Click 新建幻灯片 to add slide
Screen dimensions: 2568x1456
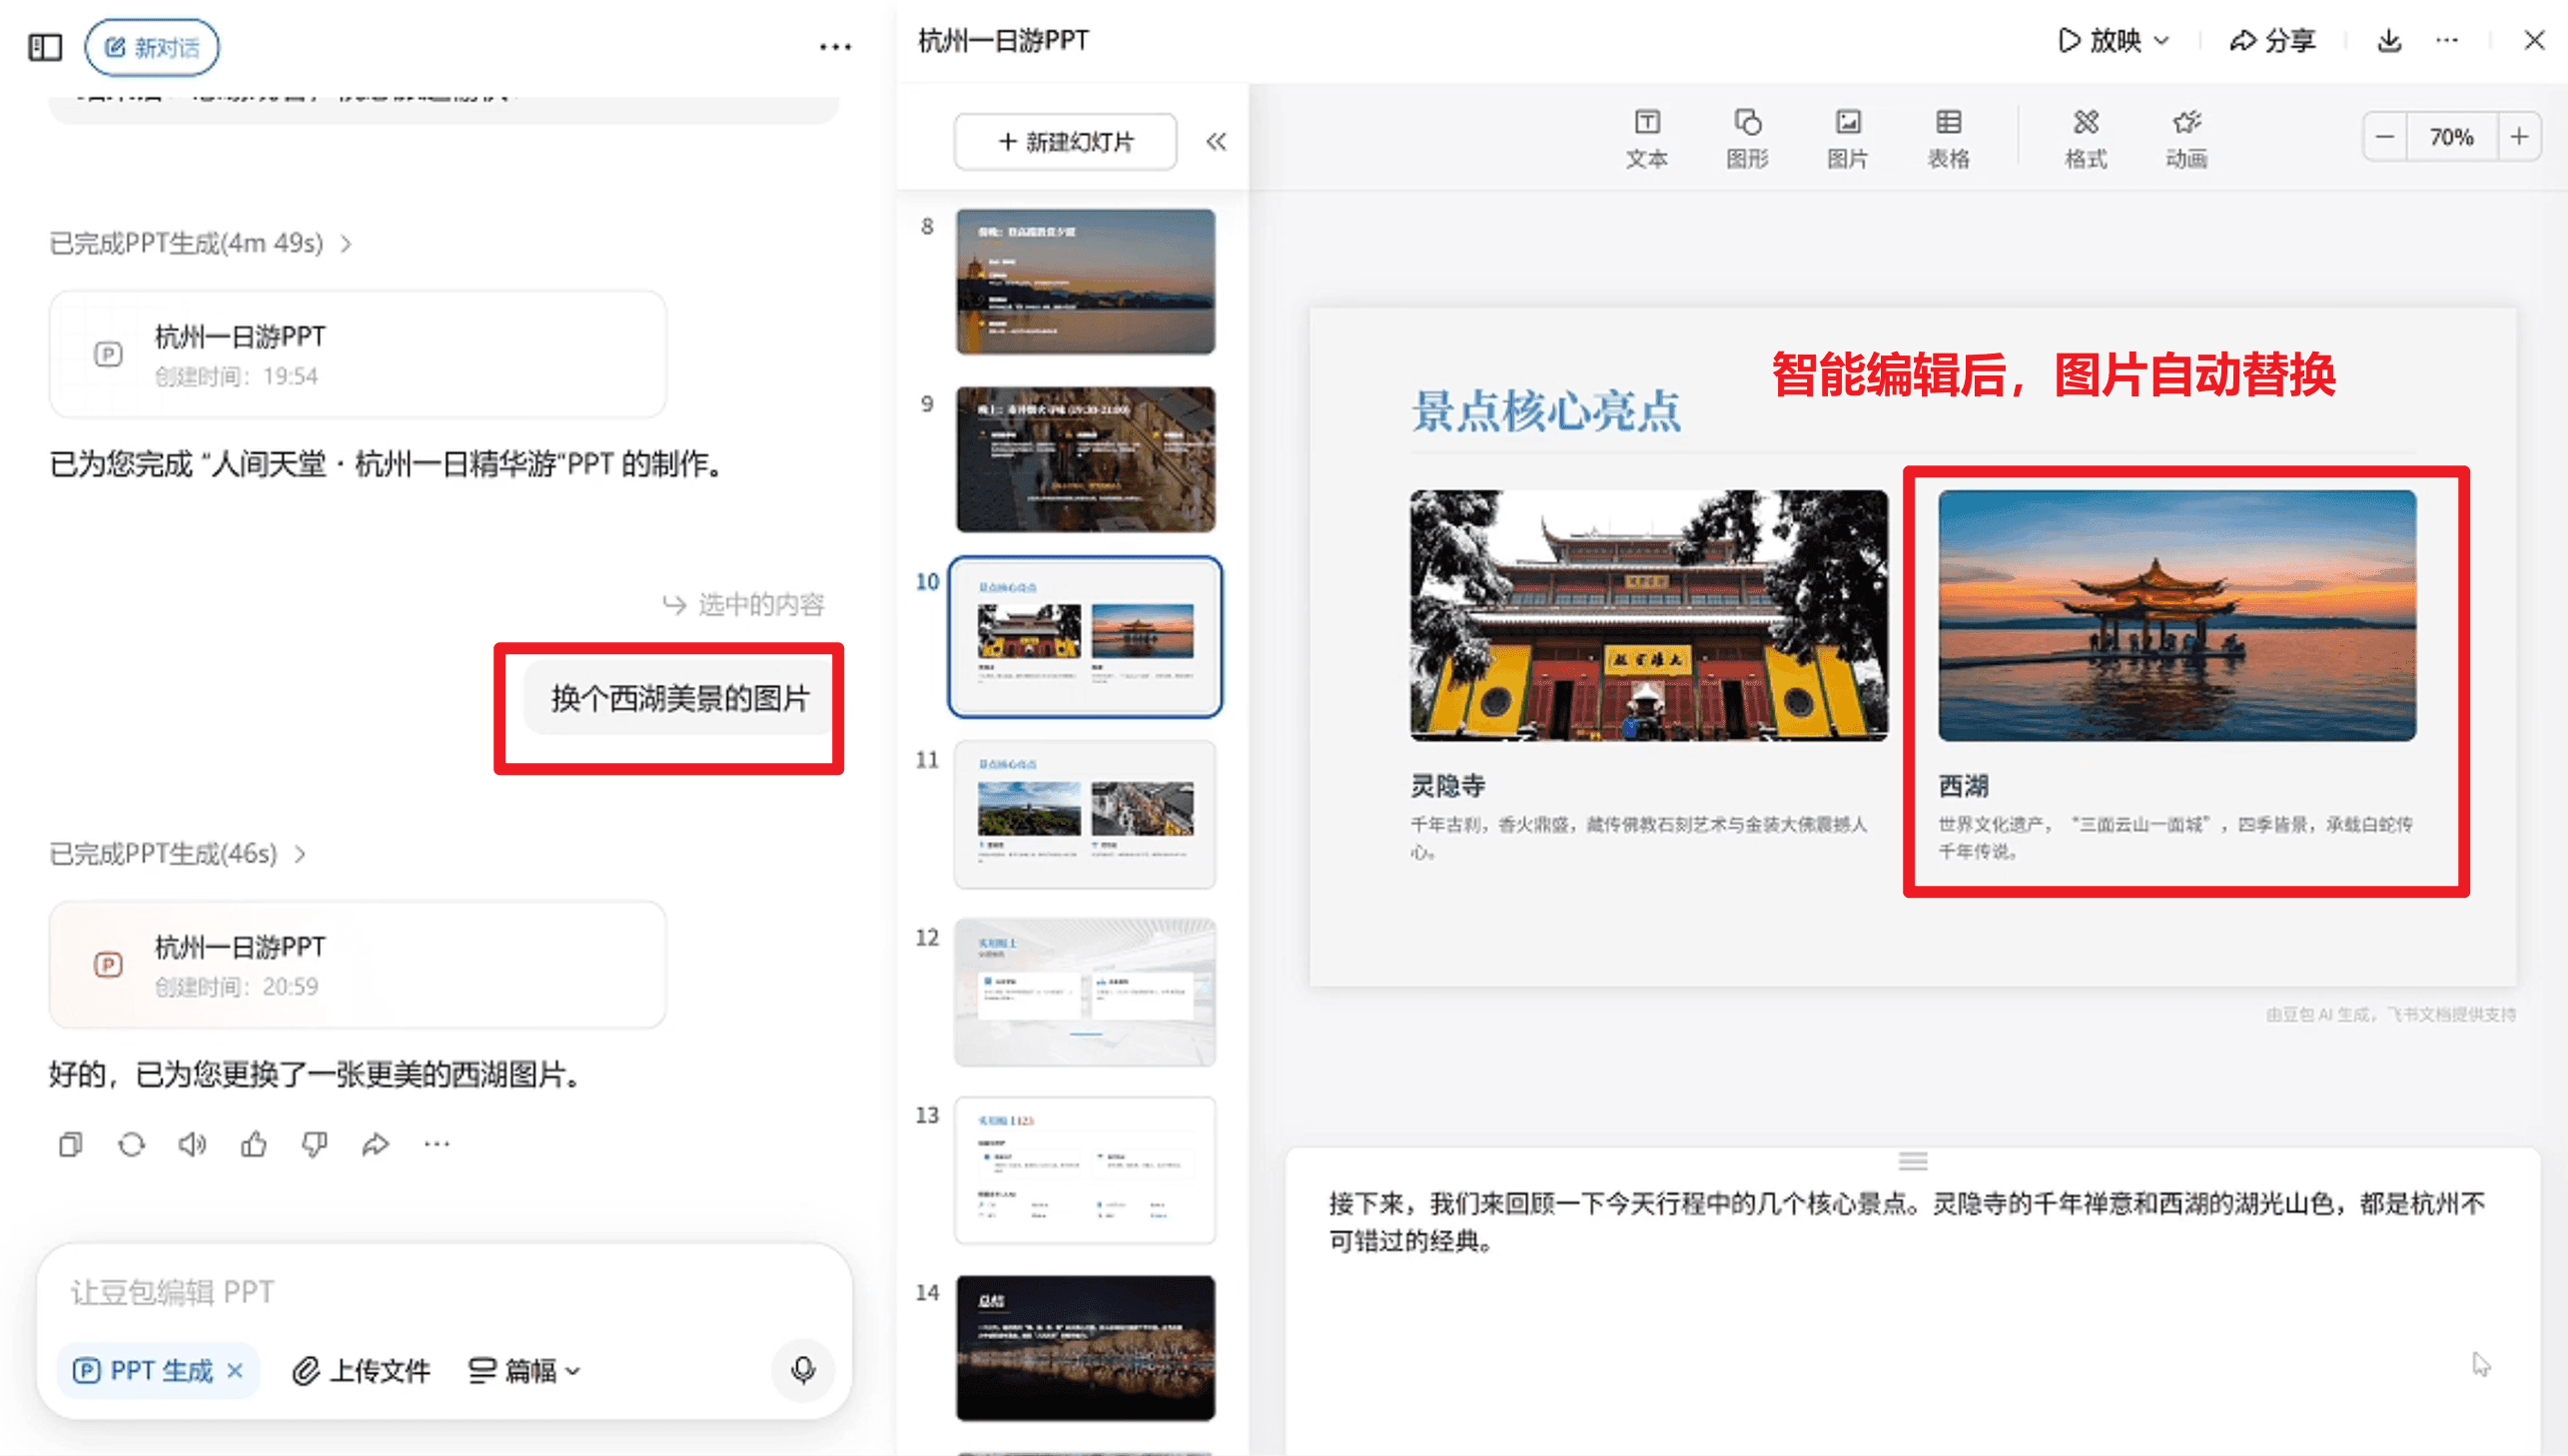pyautogui.click(x=1065, y=142)
